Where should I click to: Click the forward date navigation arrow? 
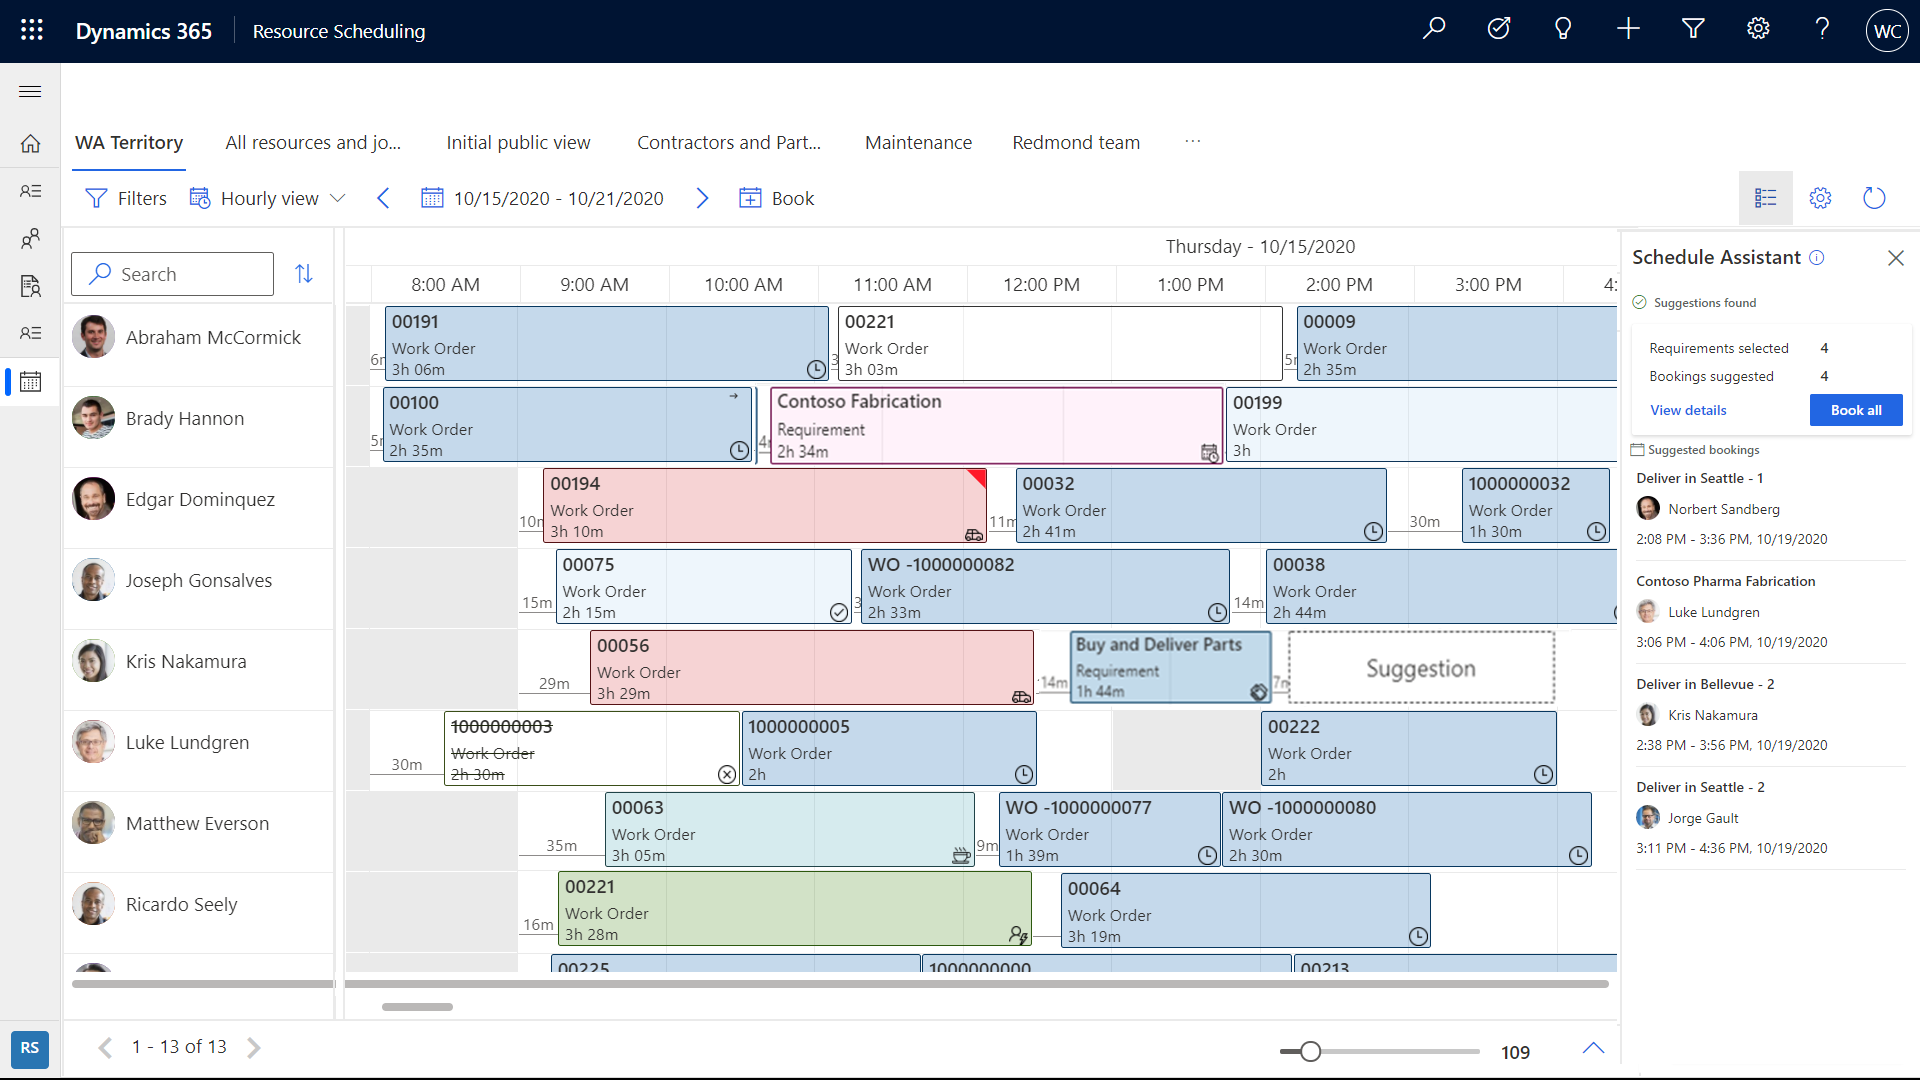[704, 198]
